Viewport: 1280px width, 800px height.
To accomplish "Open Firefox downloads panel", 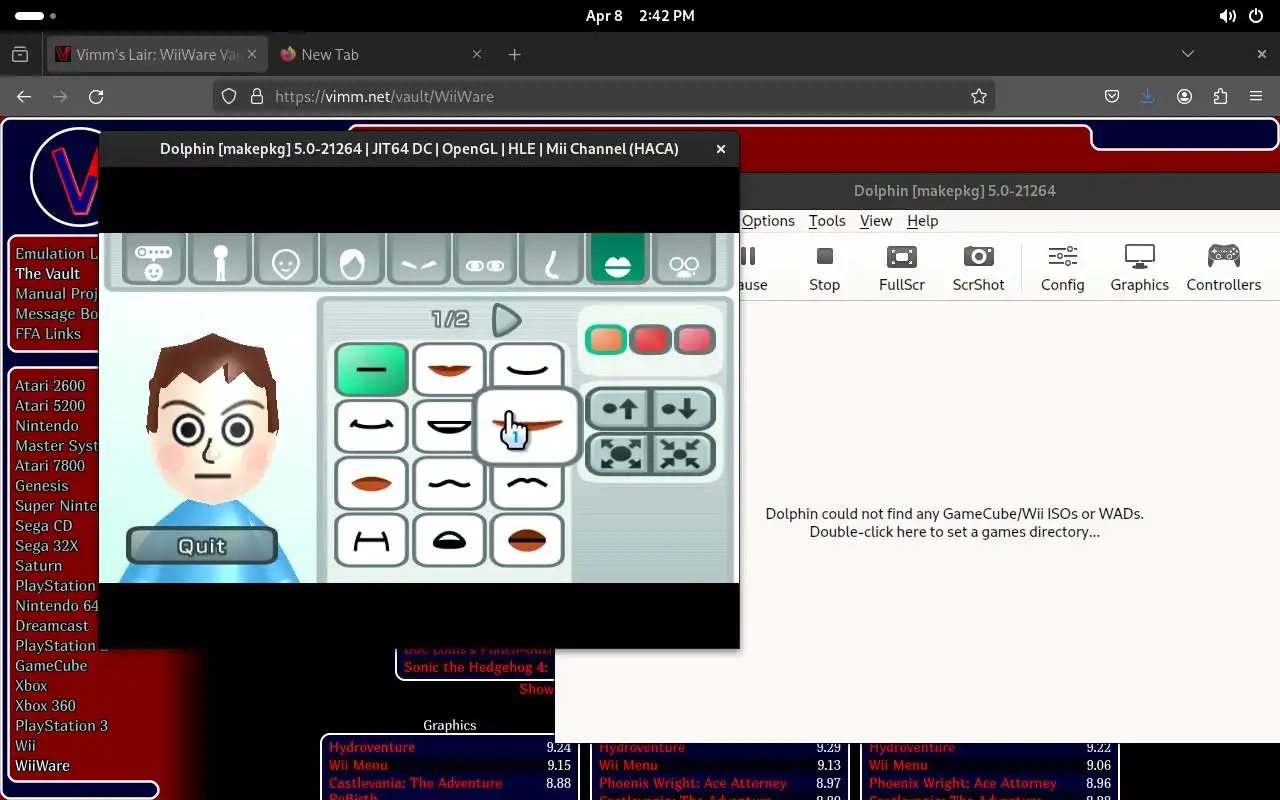I will coord(1148,97).
